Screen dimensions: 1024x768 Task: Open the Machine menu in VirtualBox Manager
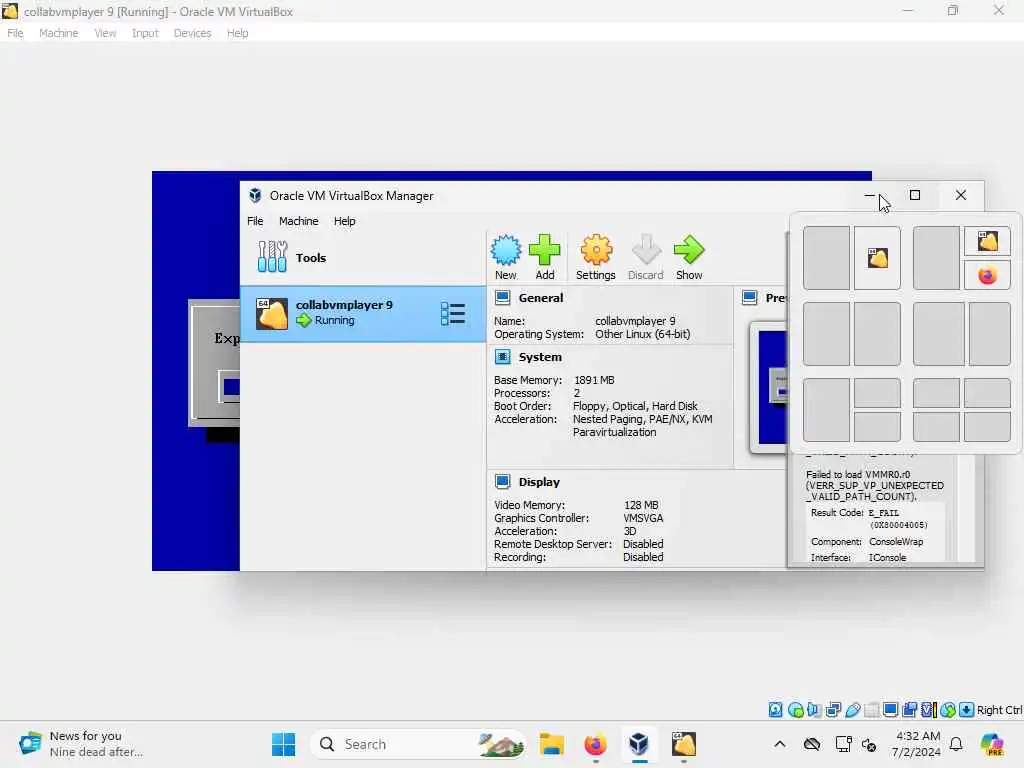tap(298, 221)
